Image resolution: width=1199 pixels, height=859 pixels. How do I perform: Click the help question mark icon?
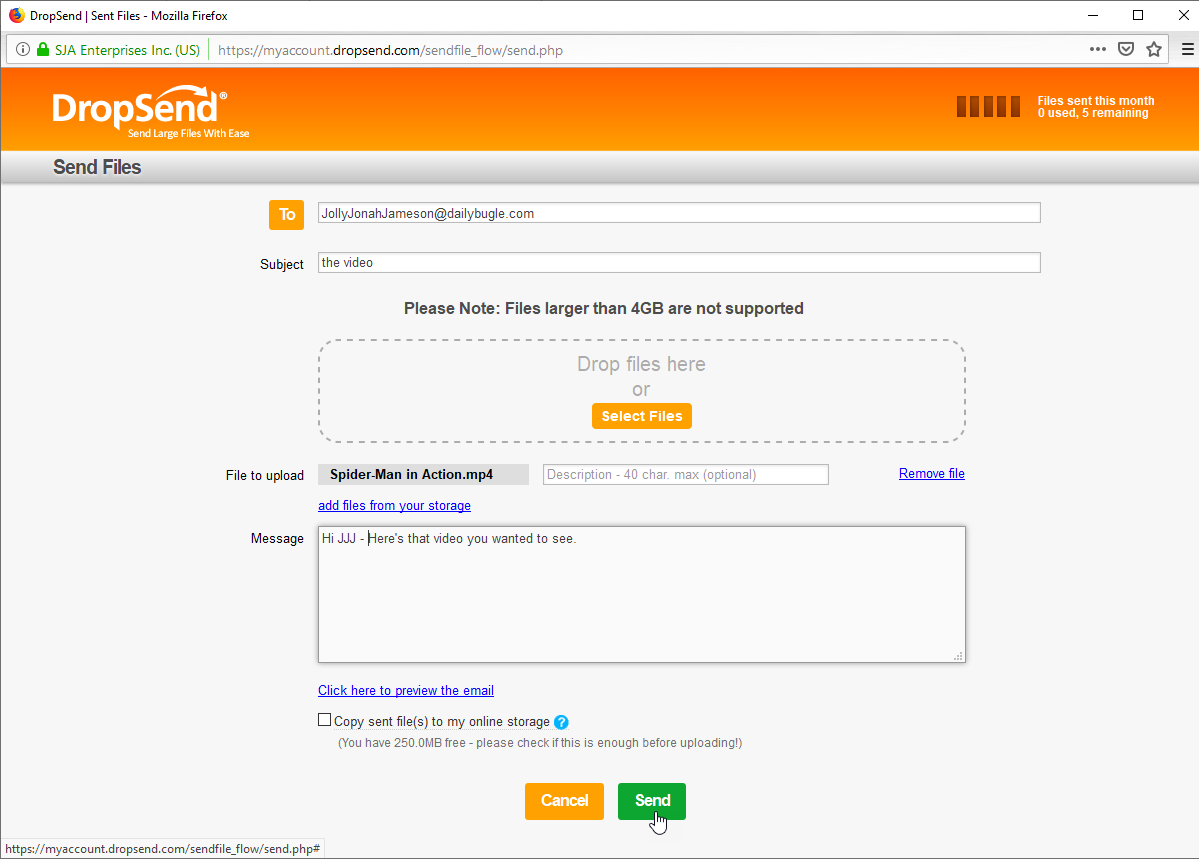pyautogui.click(x=561, y=722)
